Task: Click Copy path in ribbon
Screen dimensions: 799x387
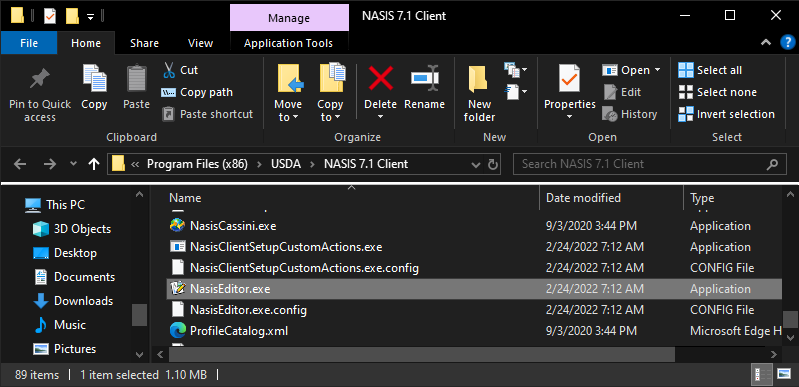Action: [x=197, y=92]
